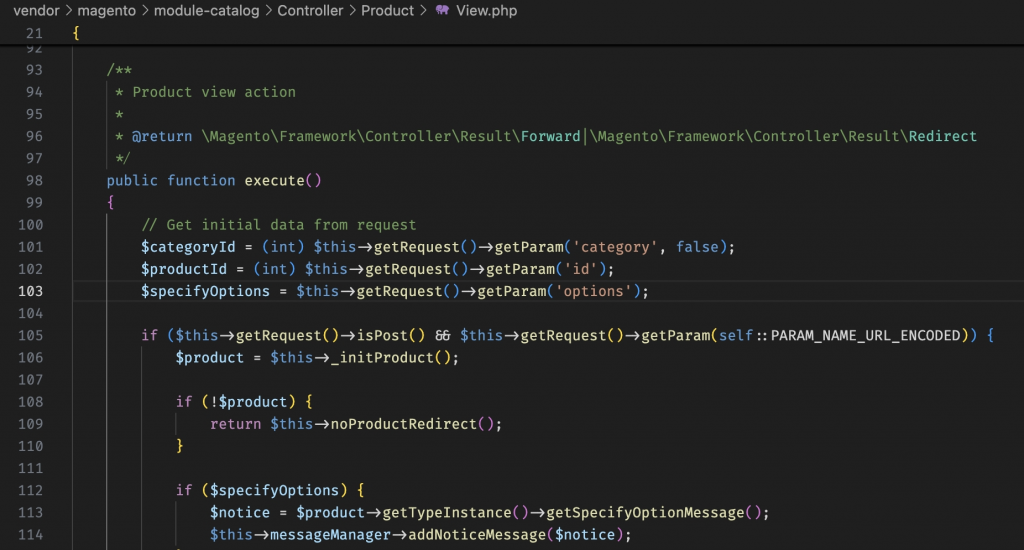Click line number 98 in the gutter
Image resolution: width=1024 pixels, height=550 pixels.
[x=34, y=180]
